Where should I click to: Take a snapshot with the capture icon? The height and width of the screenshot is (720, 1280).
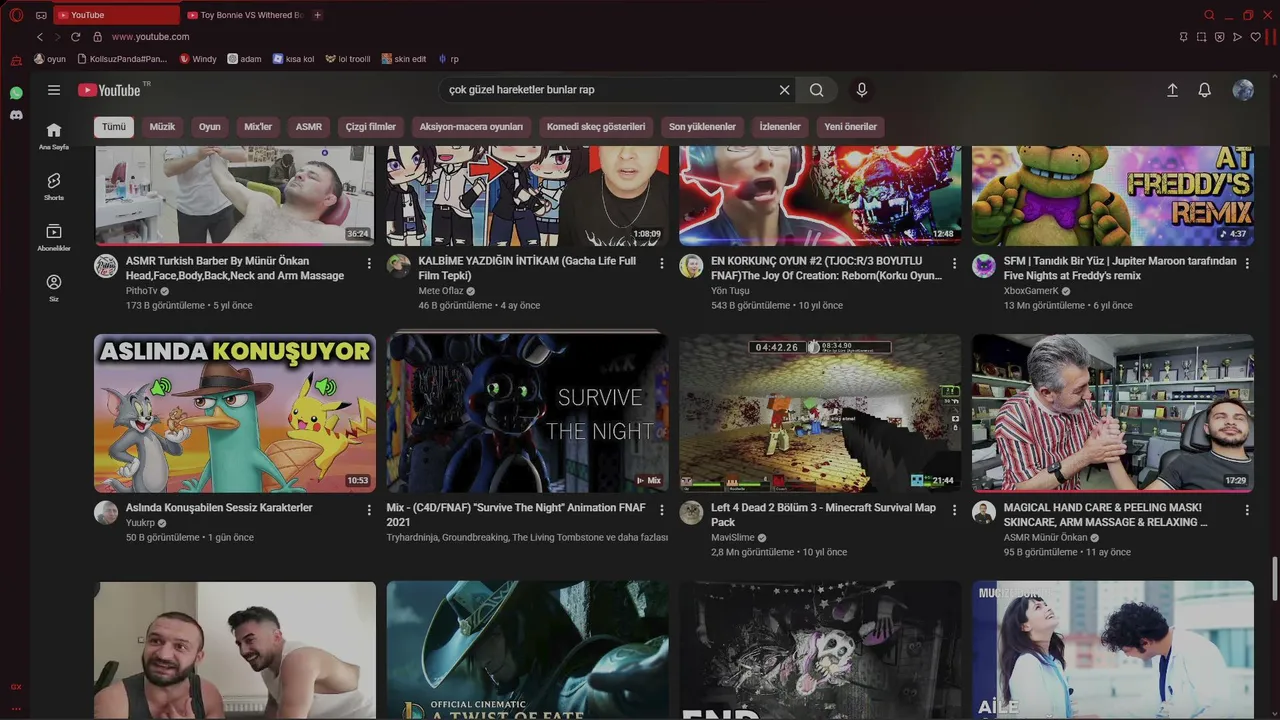tap(1201, 37)
